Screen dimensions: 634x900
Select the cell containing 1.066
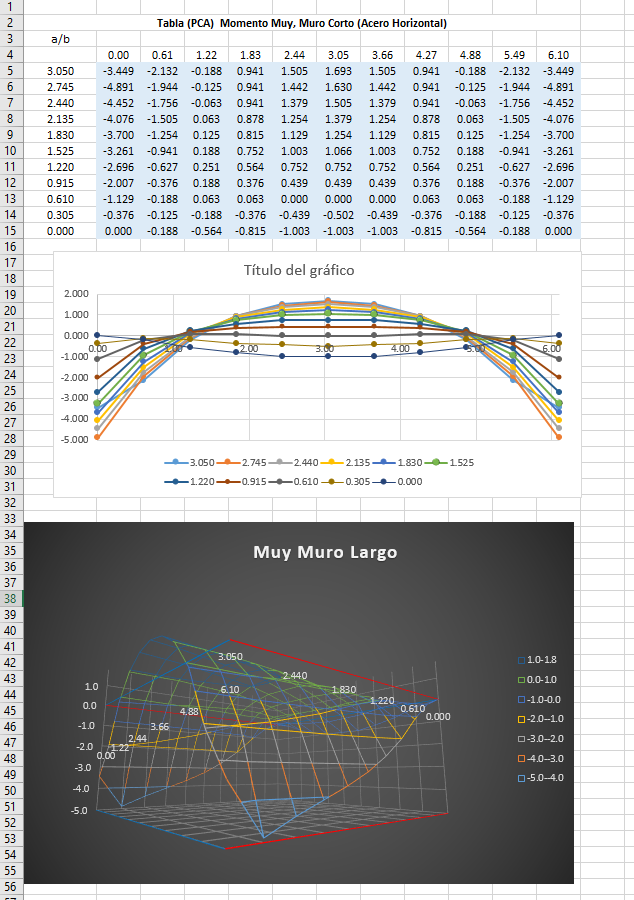point(339,151)
